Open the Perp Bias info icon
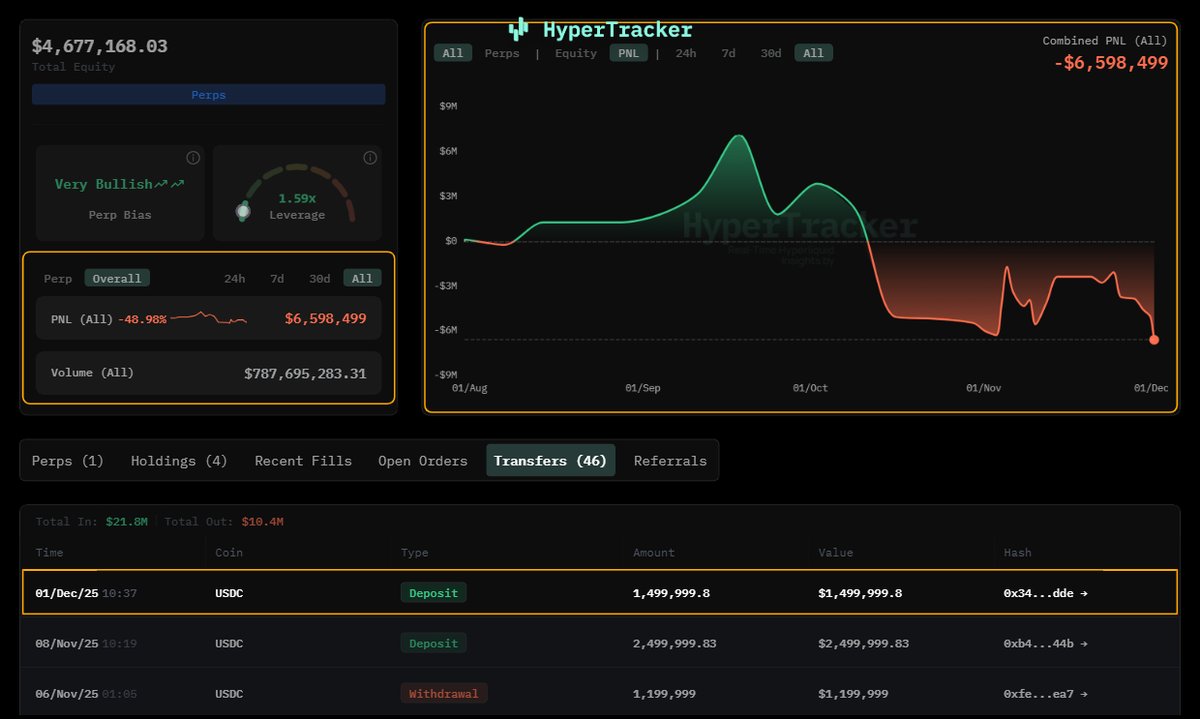This screenshot has height=719, width=1200. (x=193, y=157)
